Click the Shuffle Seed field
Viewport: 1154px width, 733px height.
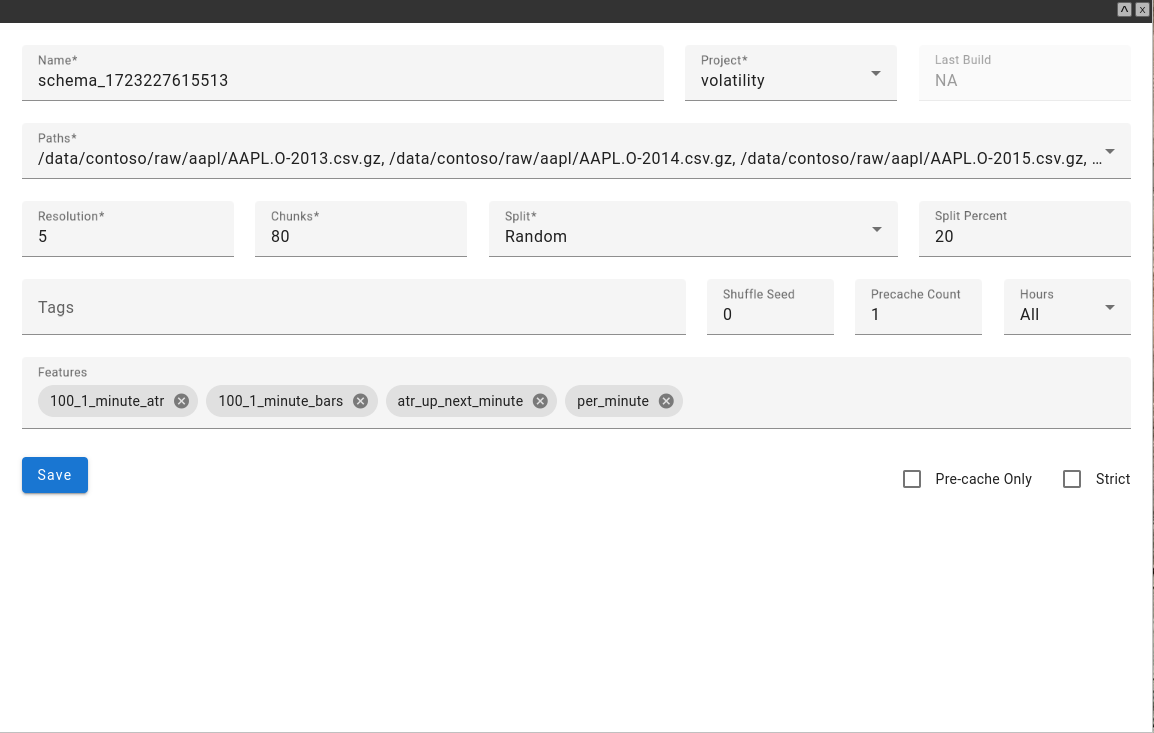click(x=770, y=314)
